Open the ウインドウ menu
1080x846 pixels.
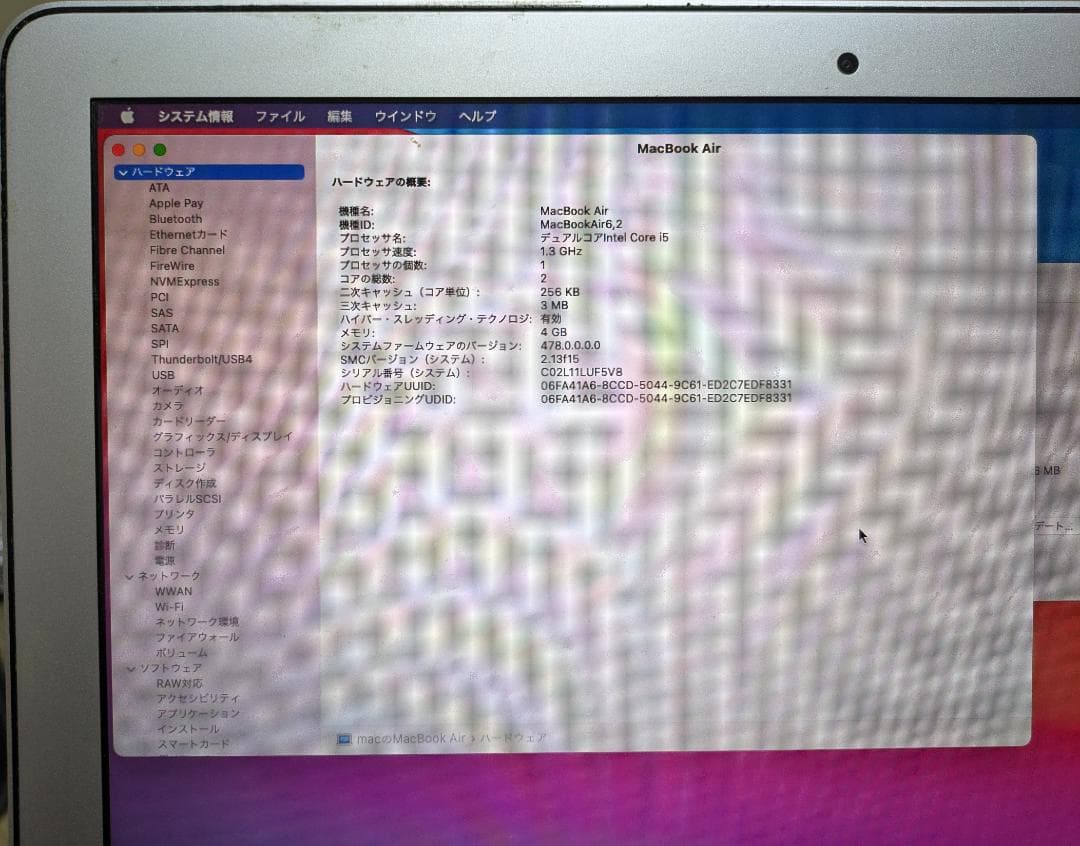406,116
